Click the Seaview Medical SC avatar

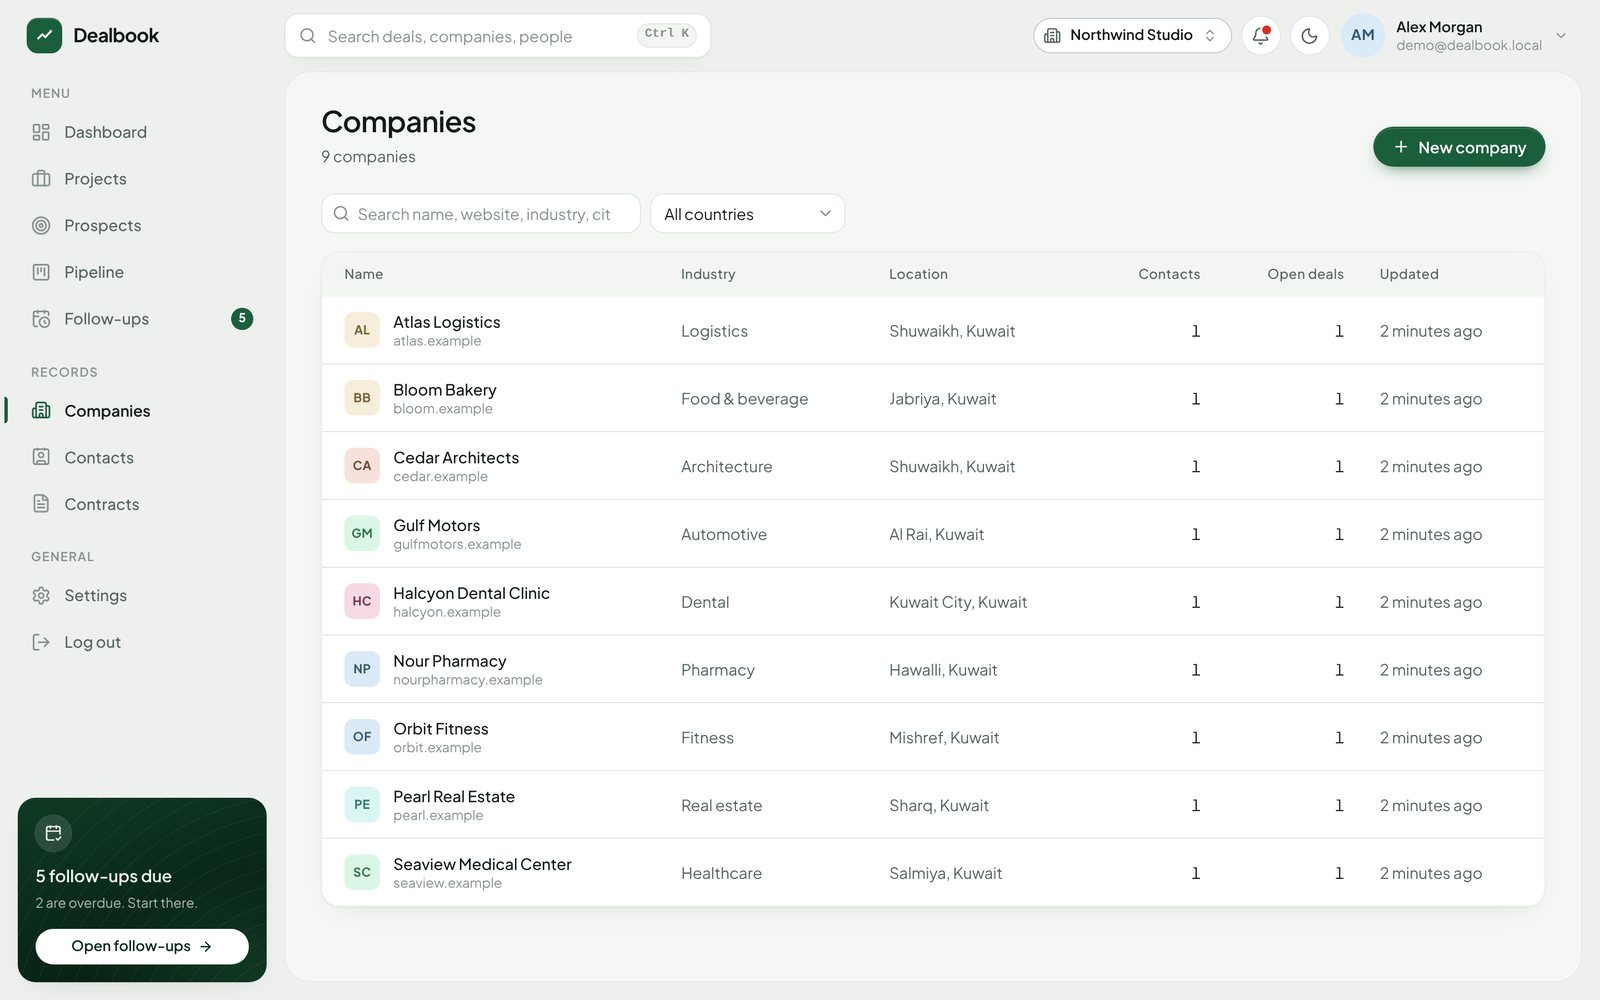(362, 872)
